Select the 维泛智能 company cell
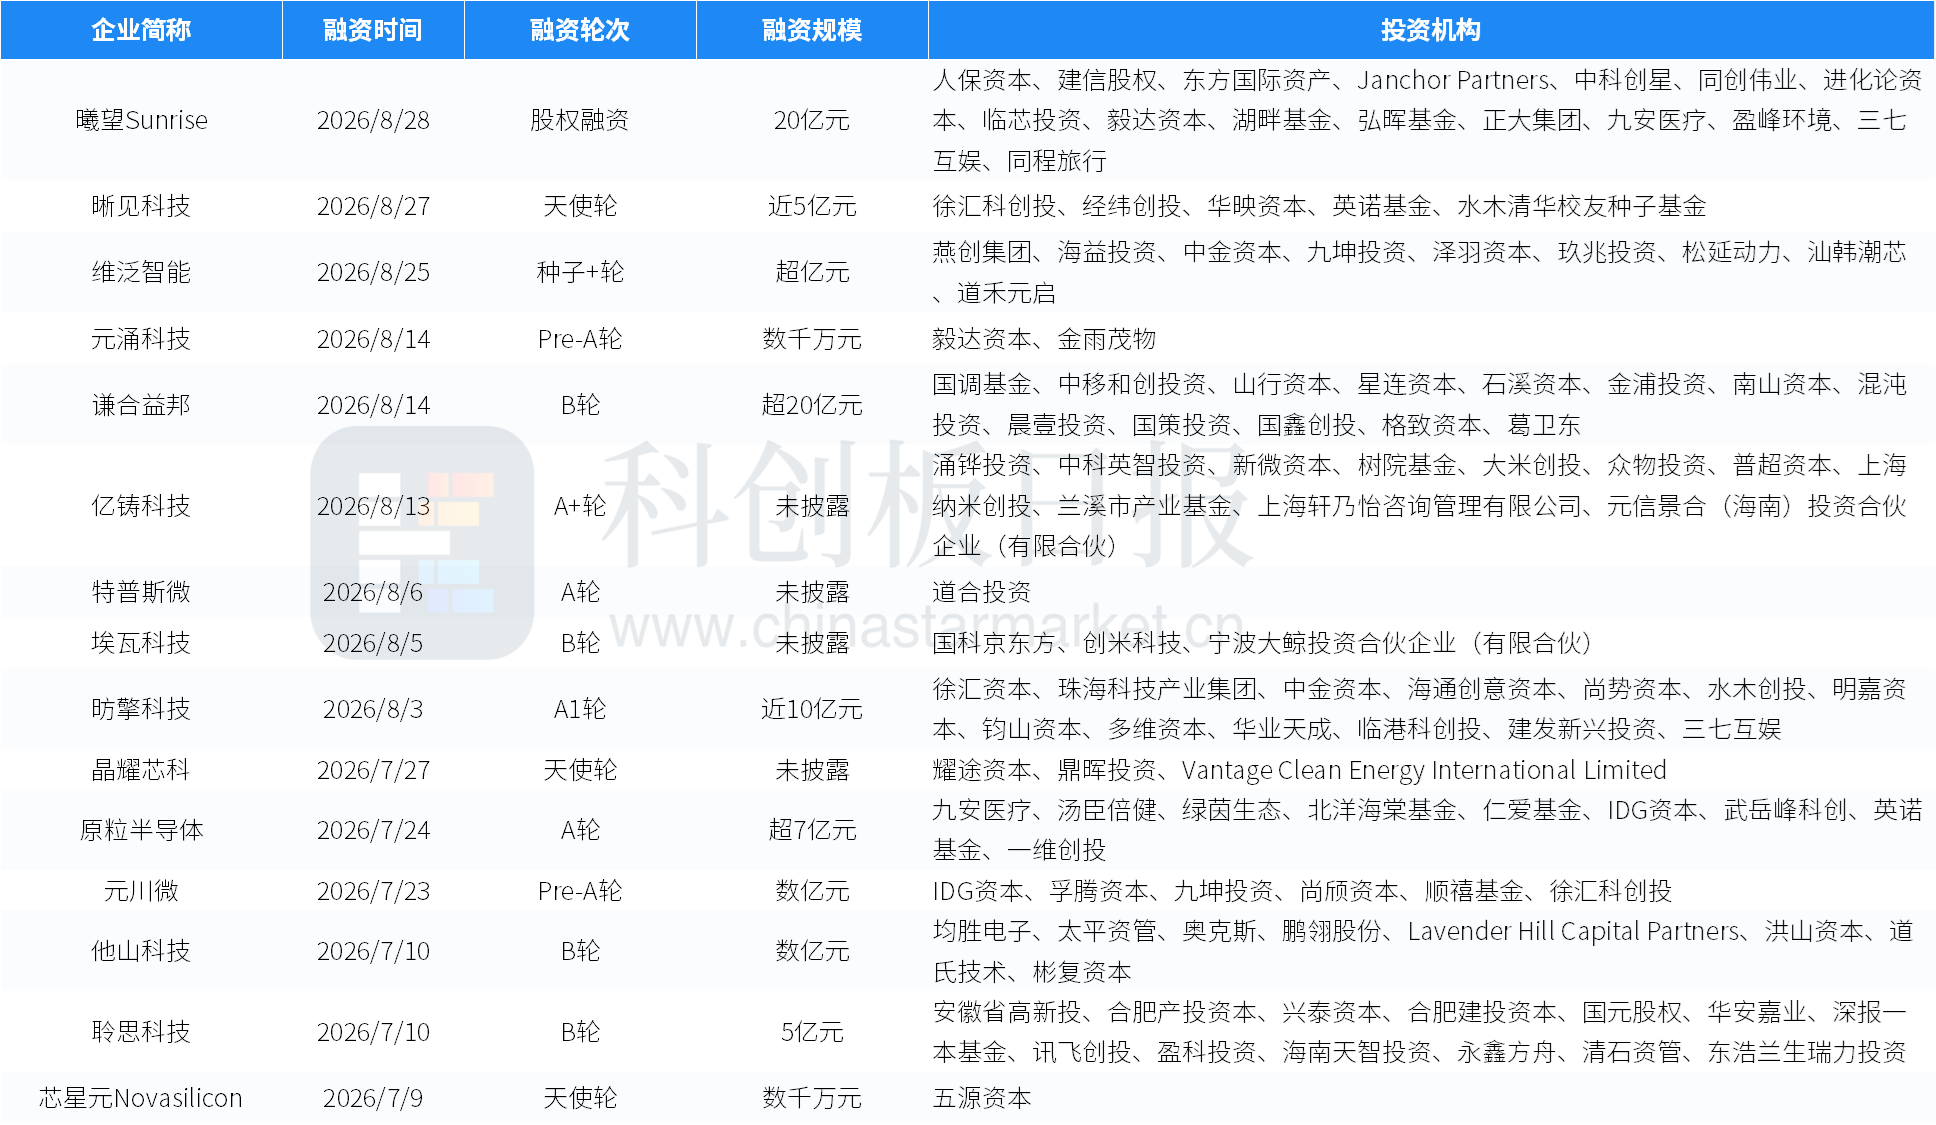 (141, 272)
